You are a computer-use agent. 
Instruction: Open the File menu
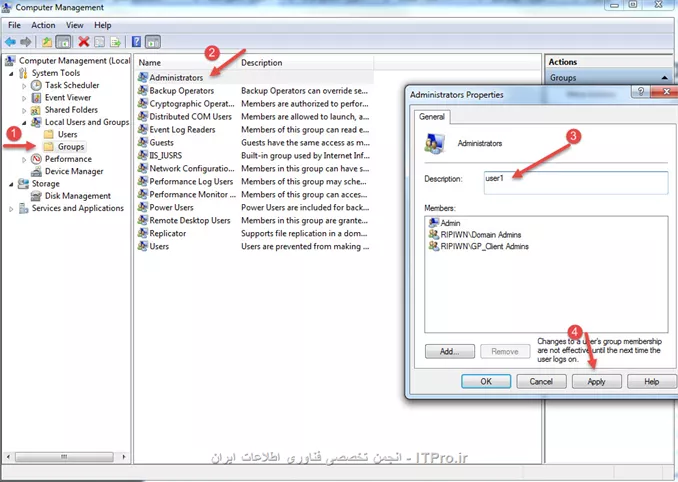click(14, 25)
